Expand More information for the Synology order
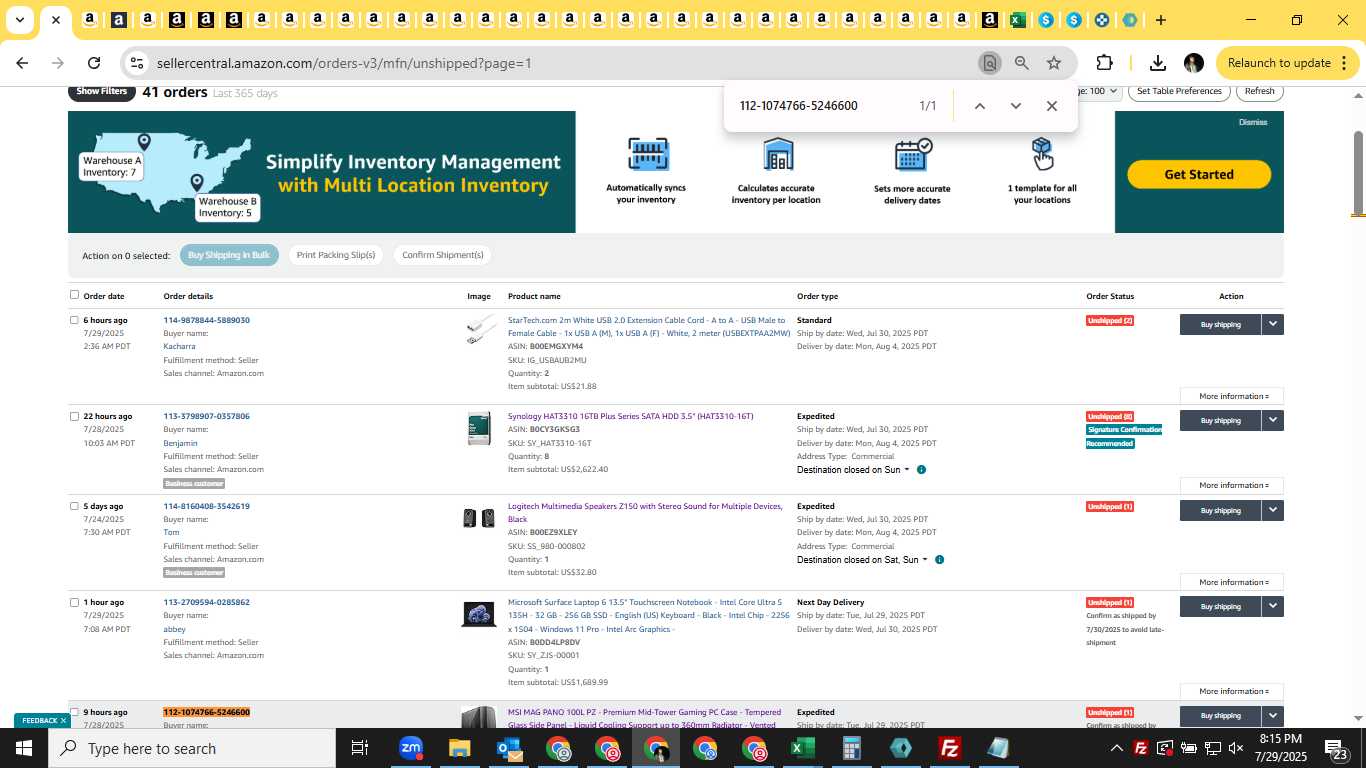This screenshot has height=768, width=1366. coord(1232,485)
